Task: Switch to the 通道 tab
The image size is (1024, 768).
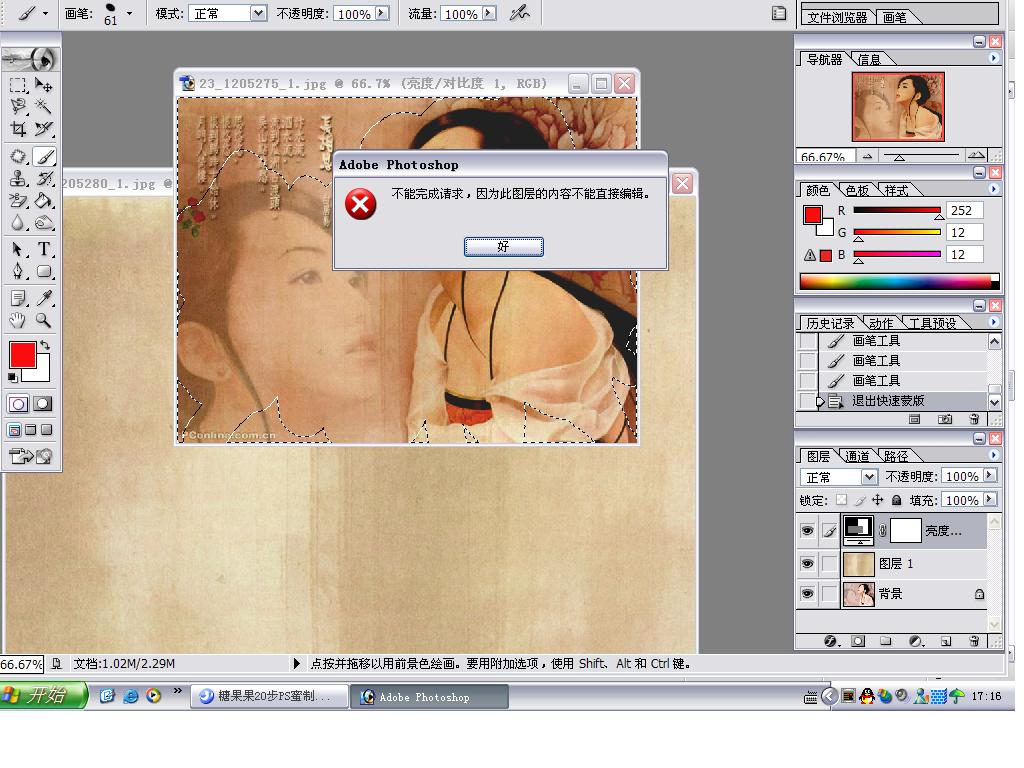Action: point(857,456)
